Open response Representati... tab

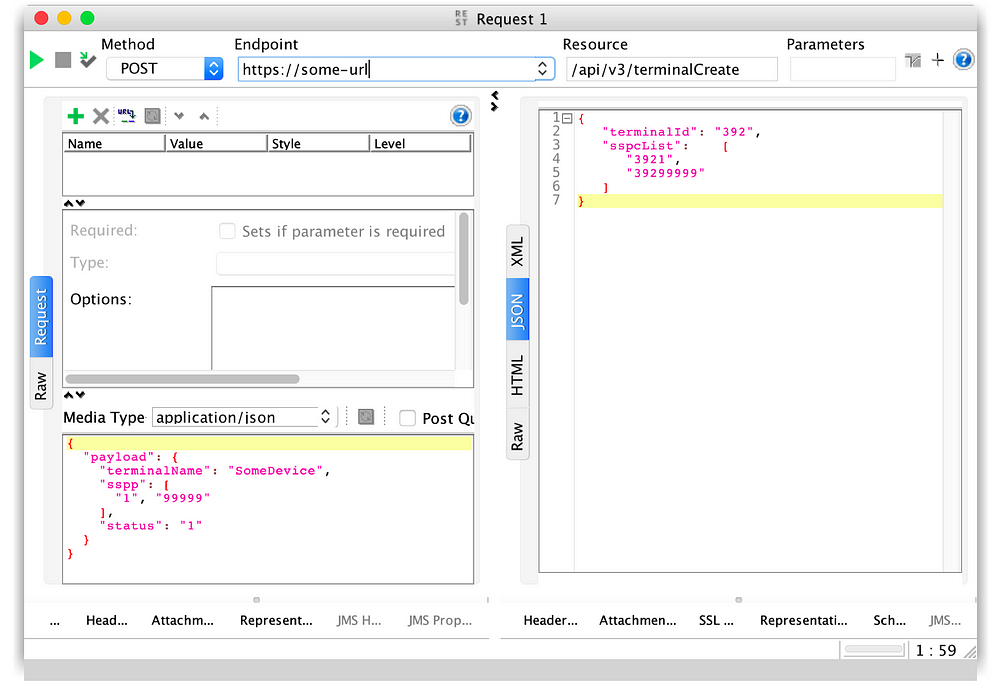click(804, 620)
